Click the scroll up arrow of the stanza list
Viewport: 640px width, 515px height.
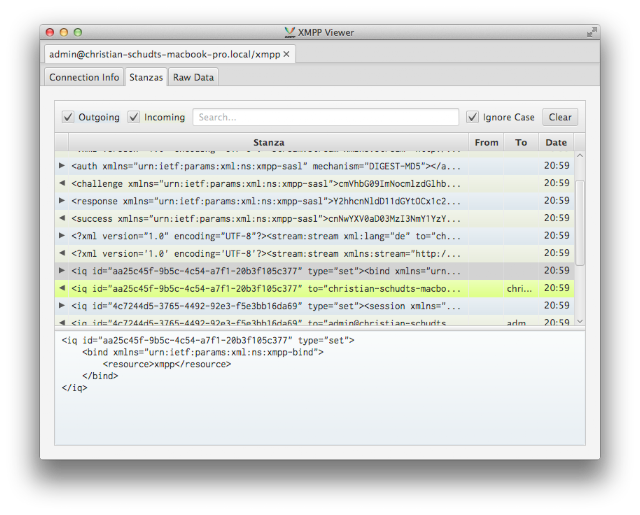(580, 155)
